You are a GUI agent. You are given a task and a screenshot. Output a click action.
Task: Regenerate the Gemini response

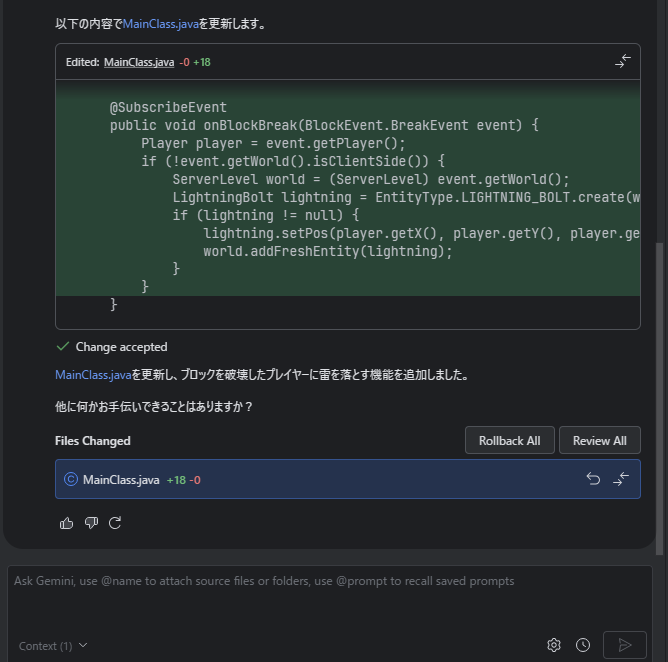point(115,522)
